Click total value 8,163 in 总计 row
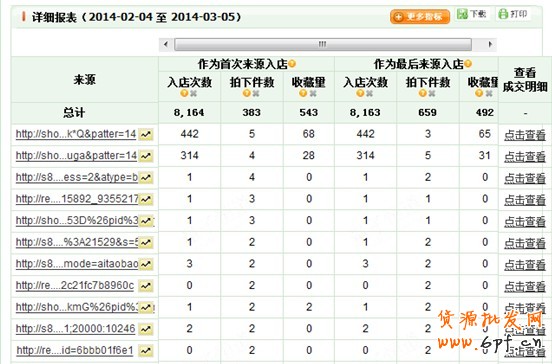The height and width of the screenshot is (364, 552). 365,113
